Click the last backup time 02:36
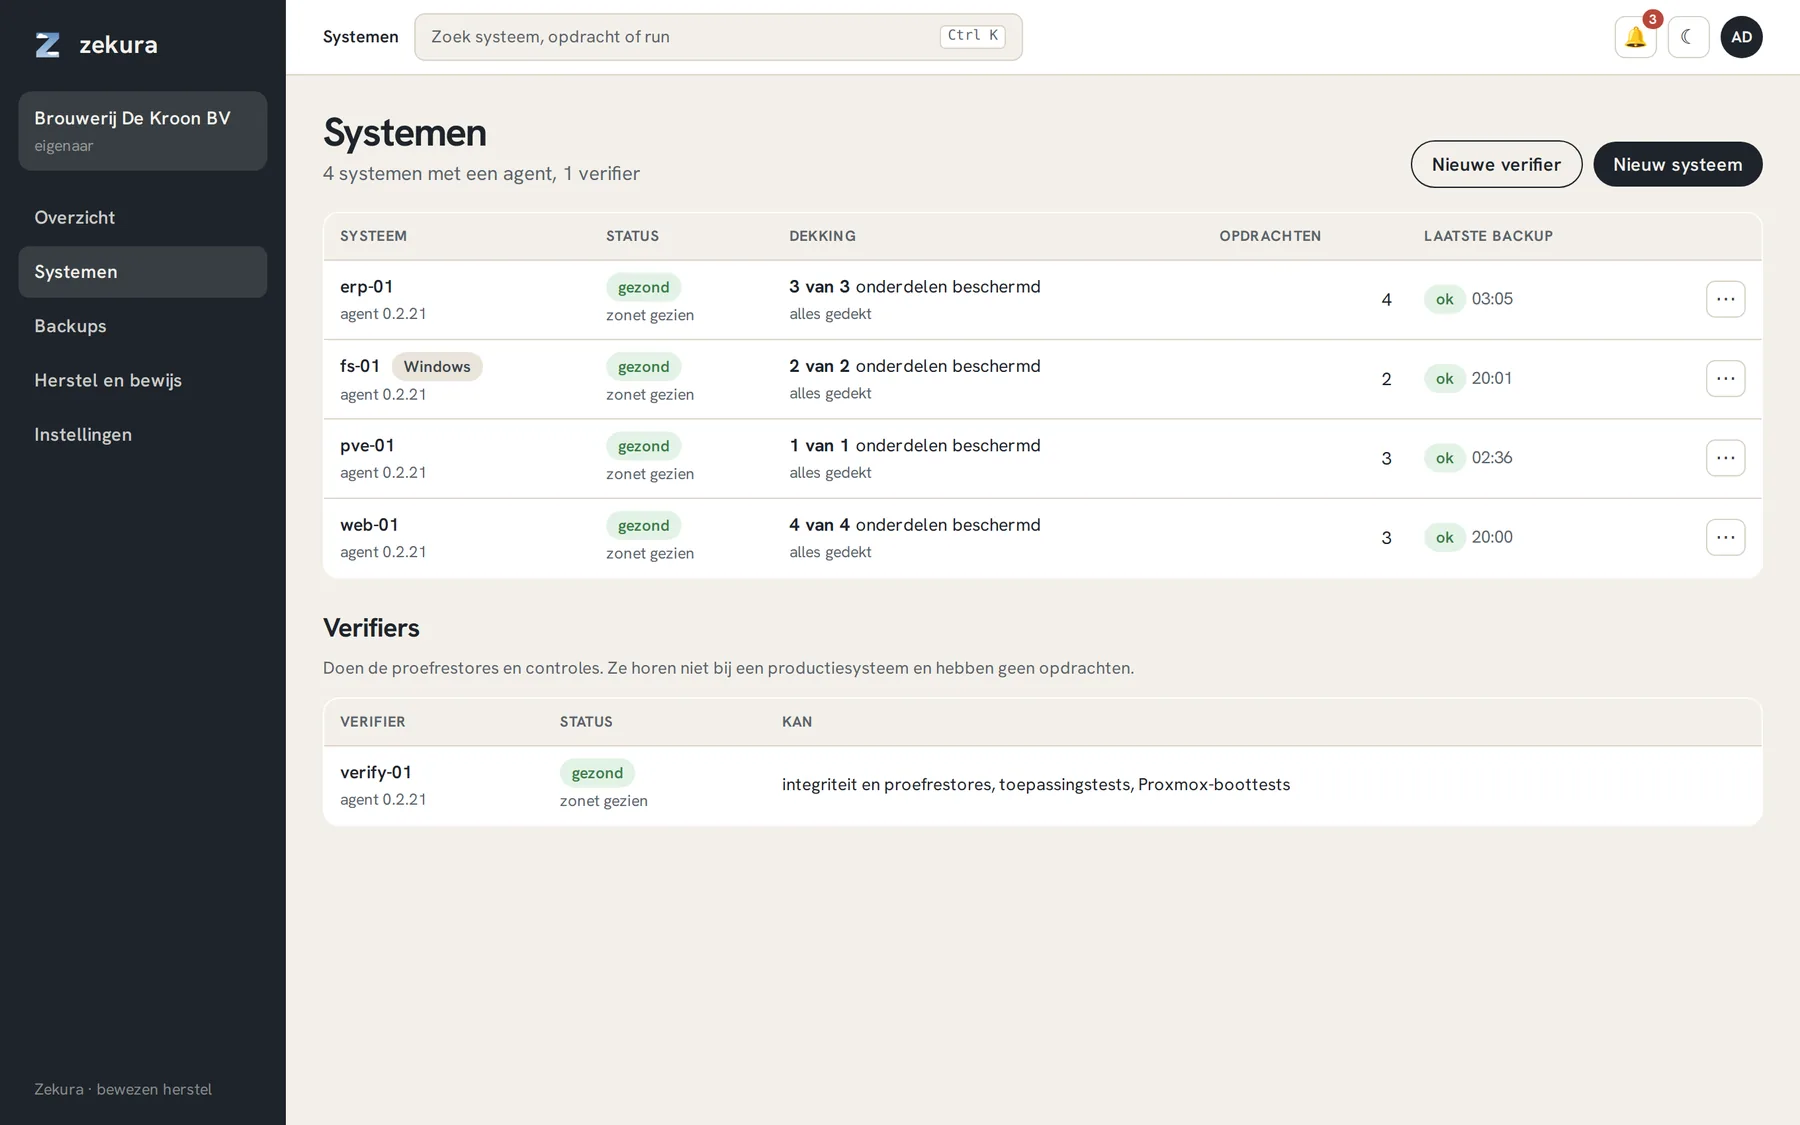 pyautogui.click(x=1492, y=458)
